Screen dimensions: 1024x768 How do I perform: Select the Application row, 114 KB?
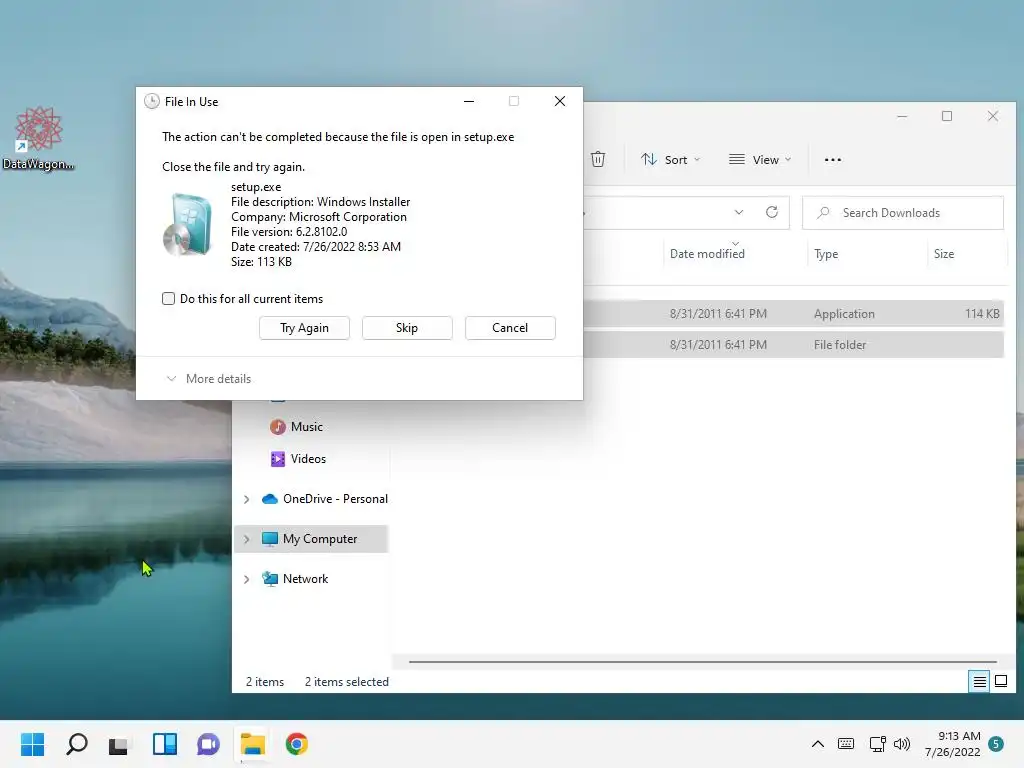[x=793, y=313]
